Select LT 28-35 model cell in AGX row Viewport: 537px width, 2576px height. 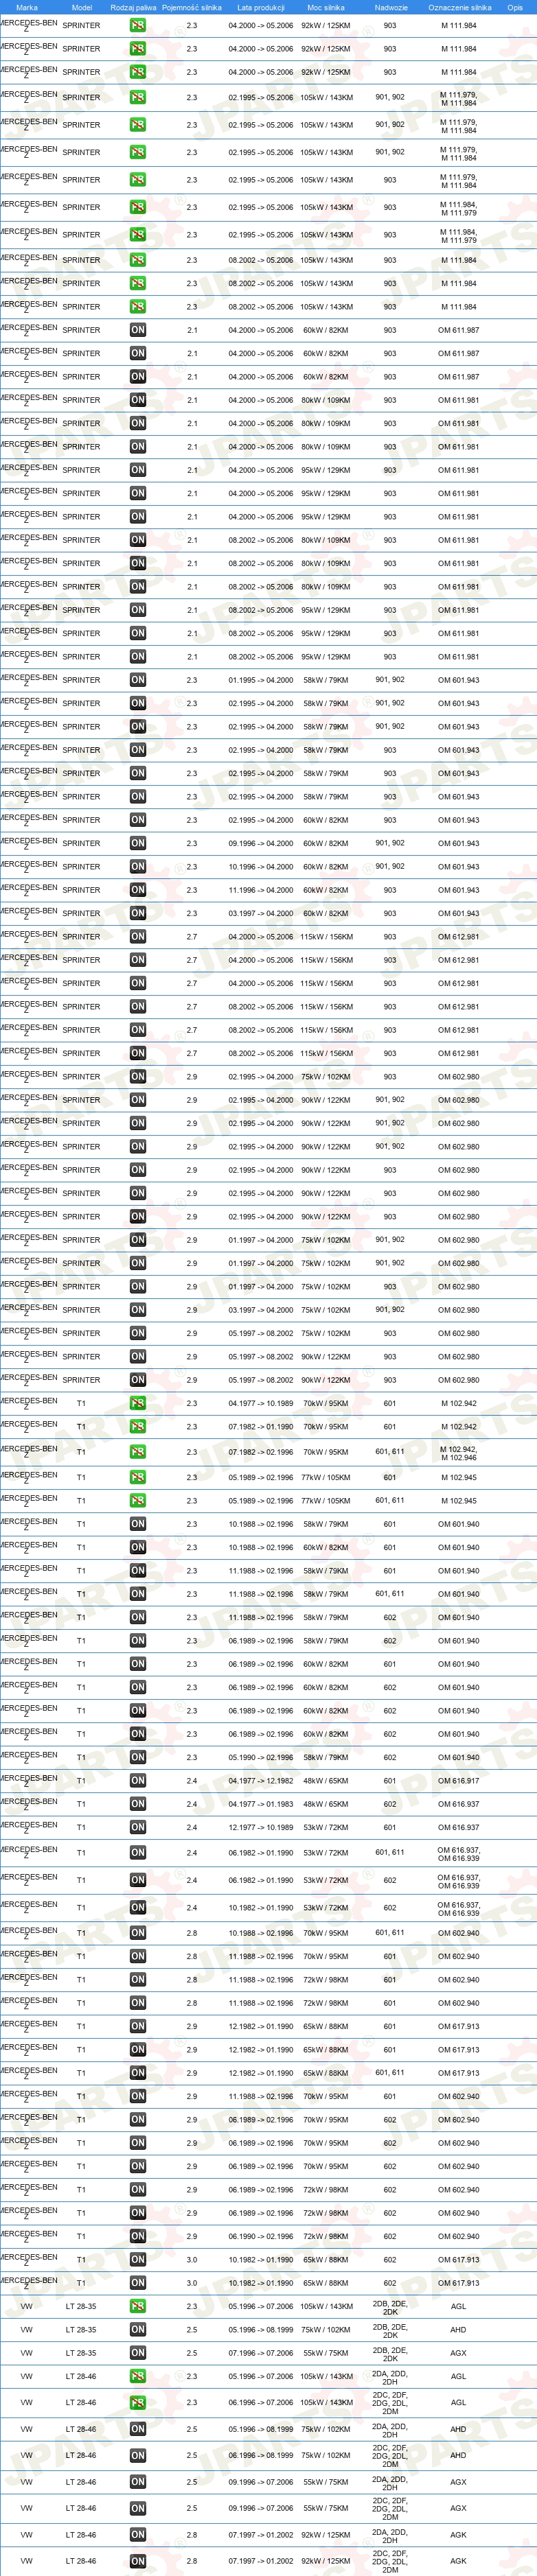81,2353
